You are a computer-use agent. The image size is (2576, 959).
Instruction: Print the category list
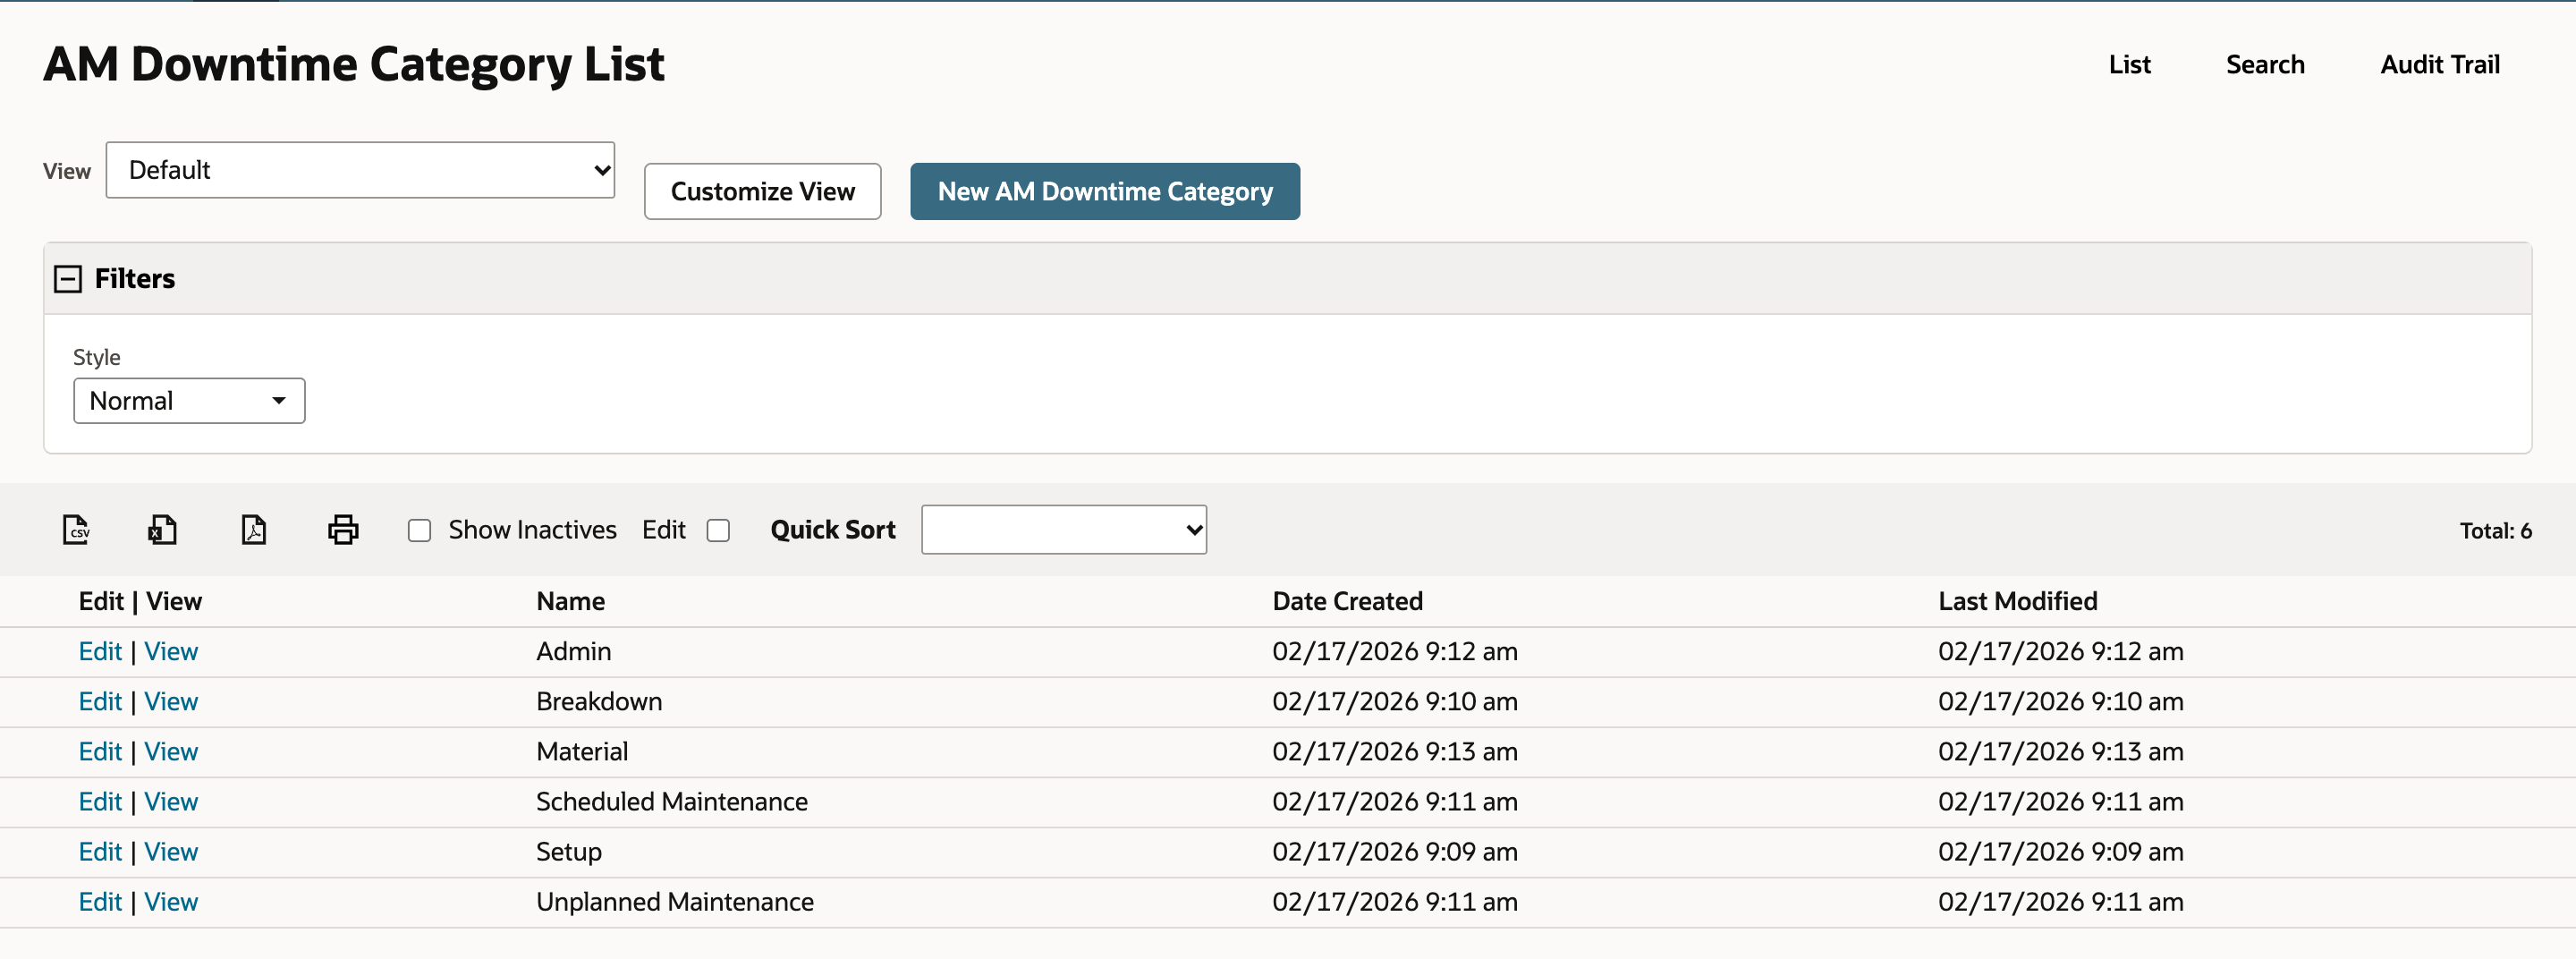(343, 529)
